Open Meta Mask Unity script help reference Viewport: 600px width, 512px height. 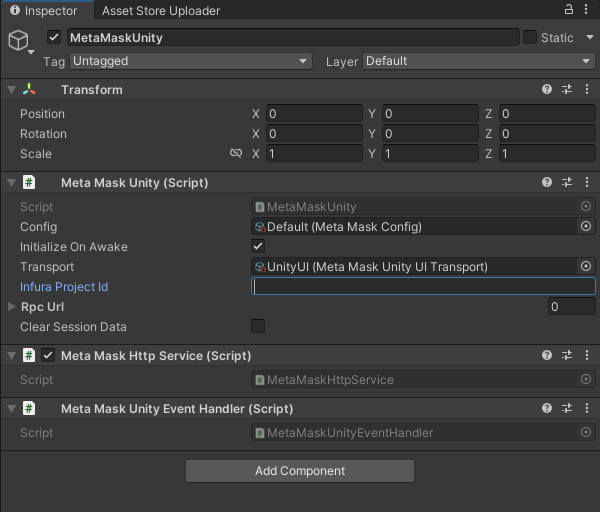pos(547,182)
